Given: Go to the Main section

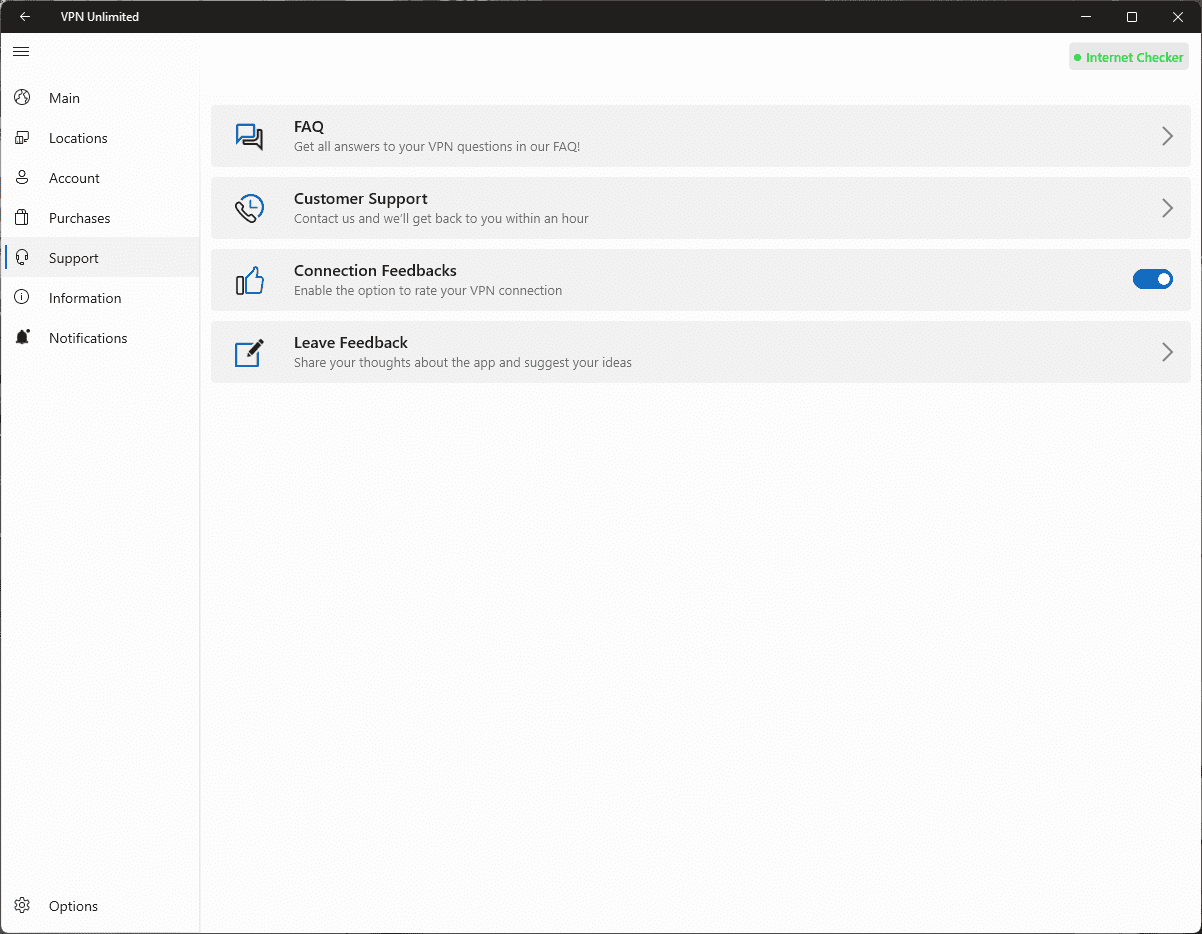Looking at the screenshot, I should tap(64, 98).
